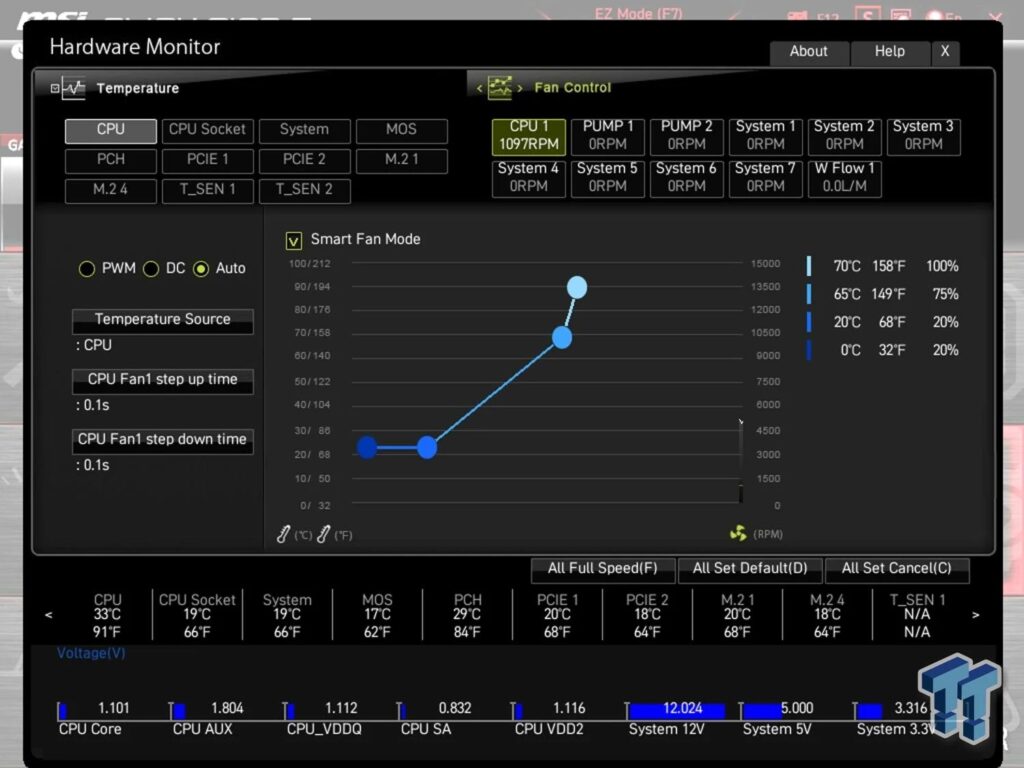Select the System 1 fan header
Viewport: 1024px width, 768px height.
pyautogui.click(x=766, y=136)
